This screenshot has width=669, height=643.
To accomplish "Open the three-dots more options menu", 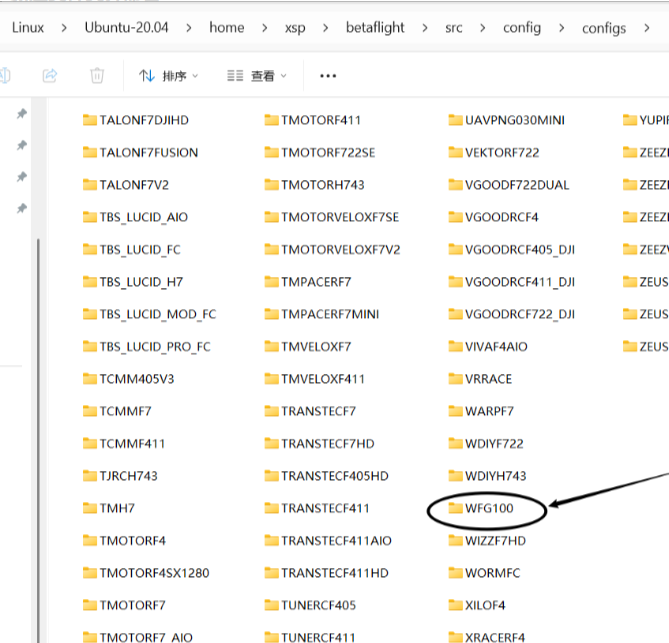I will pyautogui.click(x=328, y=76).
